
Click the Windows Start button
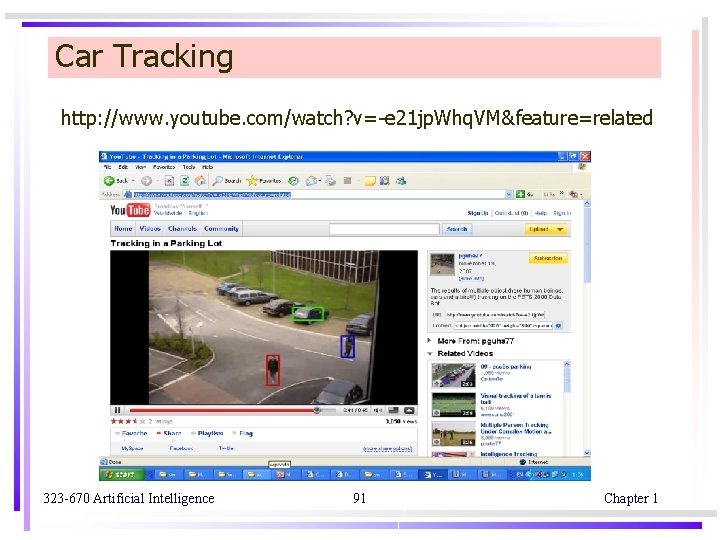coord(122,474)
